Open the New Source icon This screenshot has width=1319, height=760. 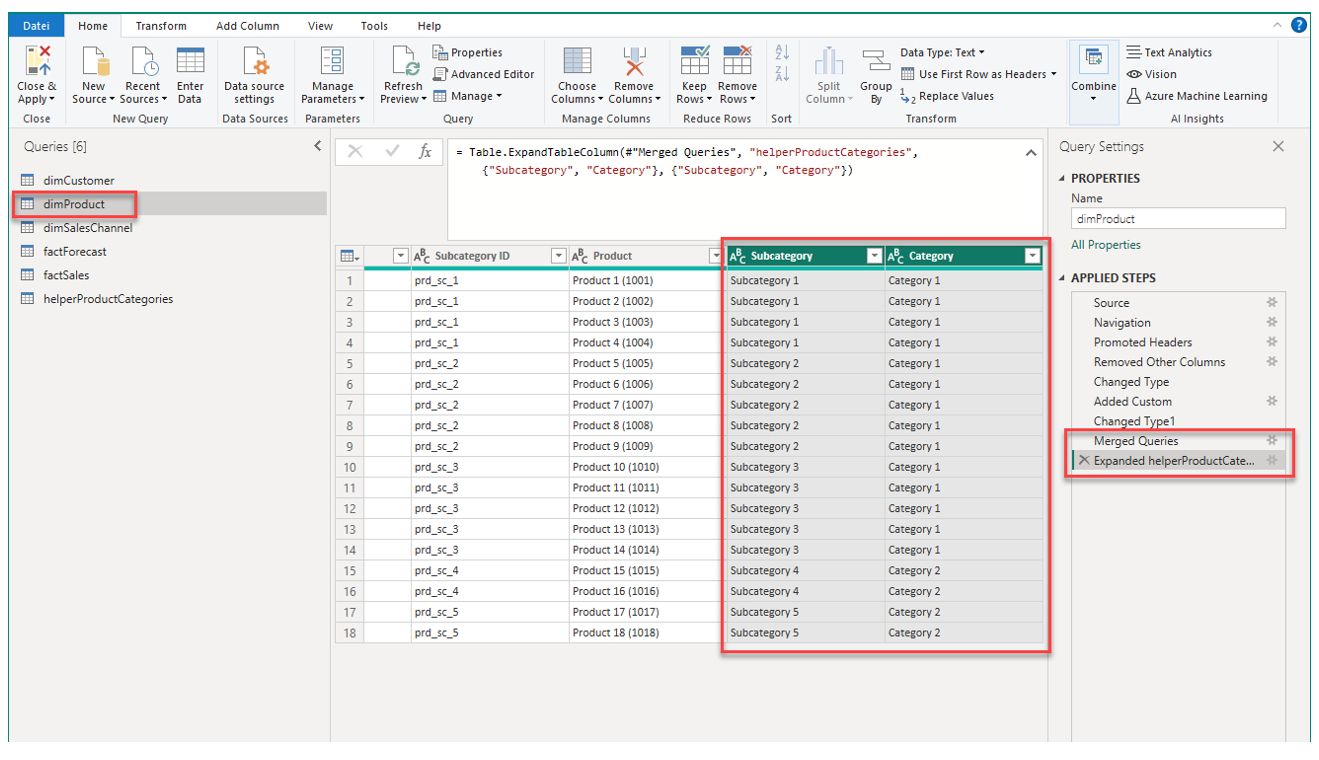94,62
